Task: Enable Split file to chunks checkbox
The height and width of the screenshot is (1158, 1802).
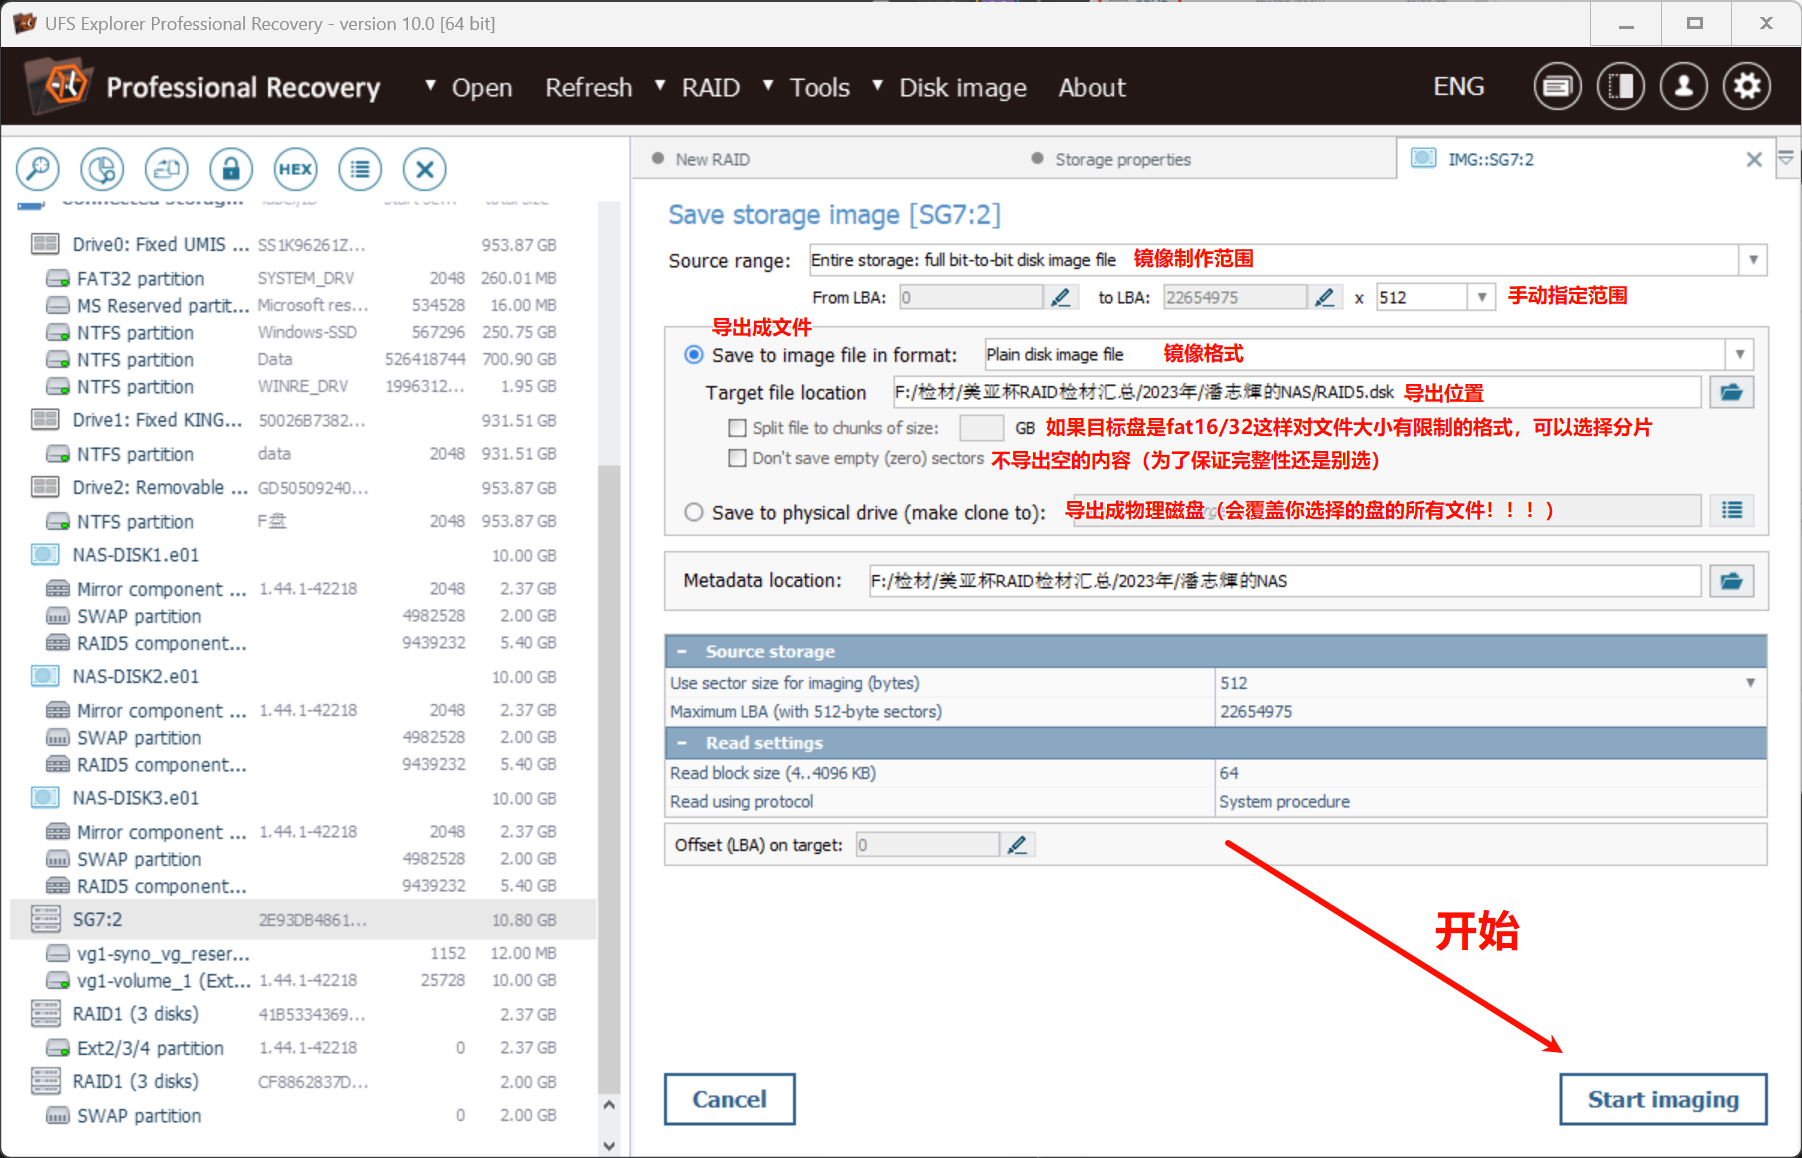Action: coord(738,428)
